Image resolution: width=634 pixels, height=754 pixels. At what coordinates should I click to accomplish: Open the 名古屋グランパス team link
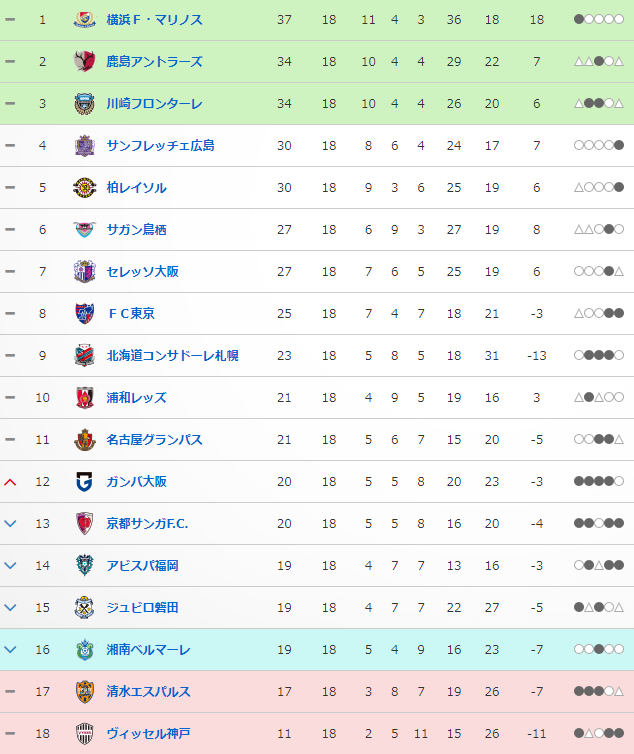pos(154,440)
